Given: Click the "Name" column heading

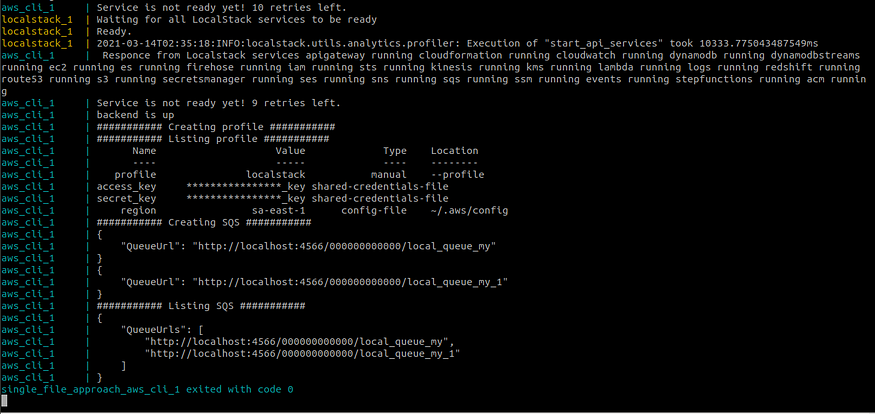Looking at the screenshot, I should [x=144, y=151].
